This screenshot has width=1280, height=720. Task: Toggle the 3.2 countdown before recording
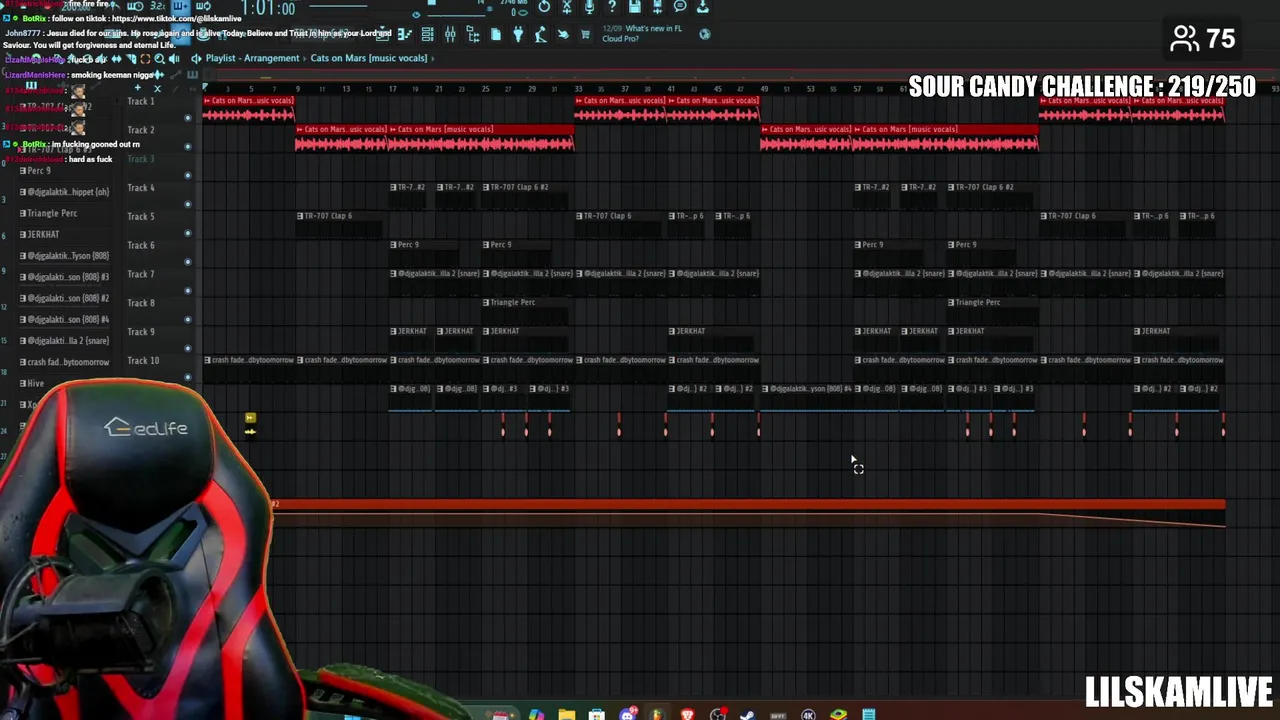158,6
